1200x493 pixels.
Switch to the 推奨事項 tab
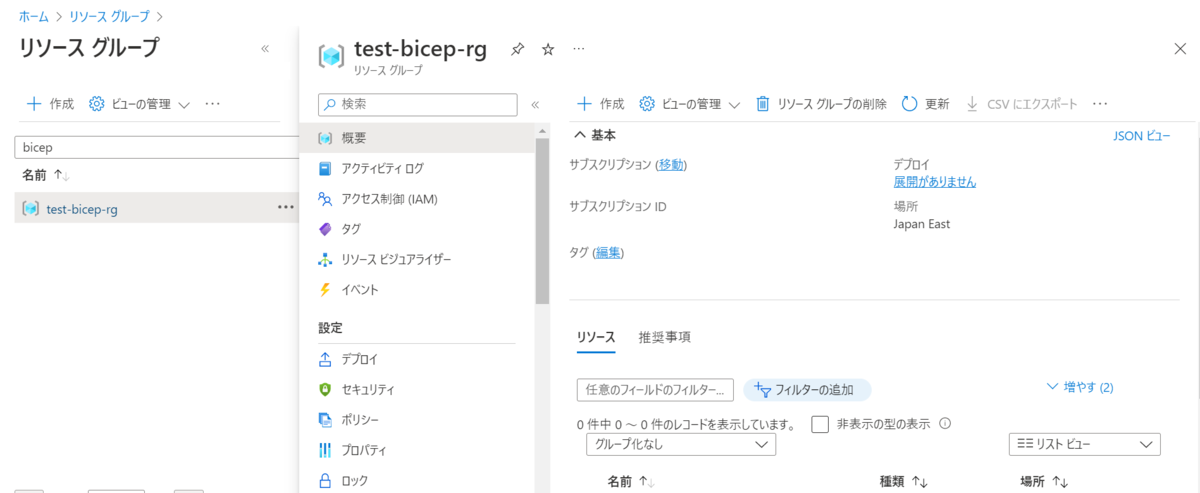664,337
